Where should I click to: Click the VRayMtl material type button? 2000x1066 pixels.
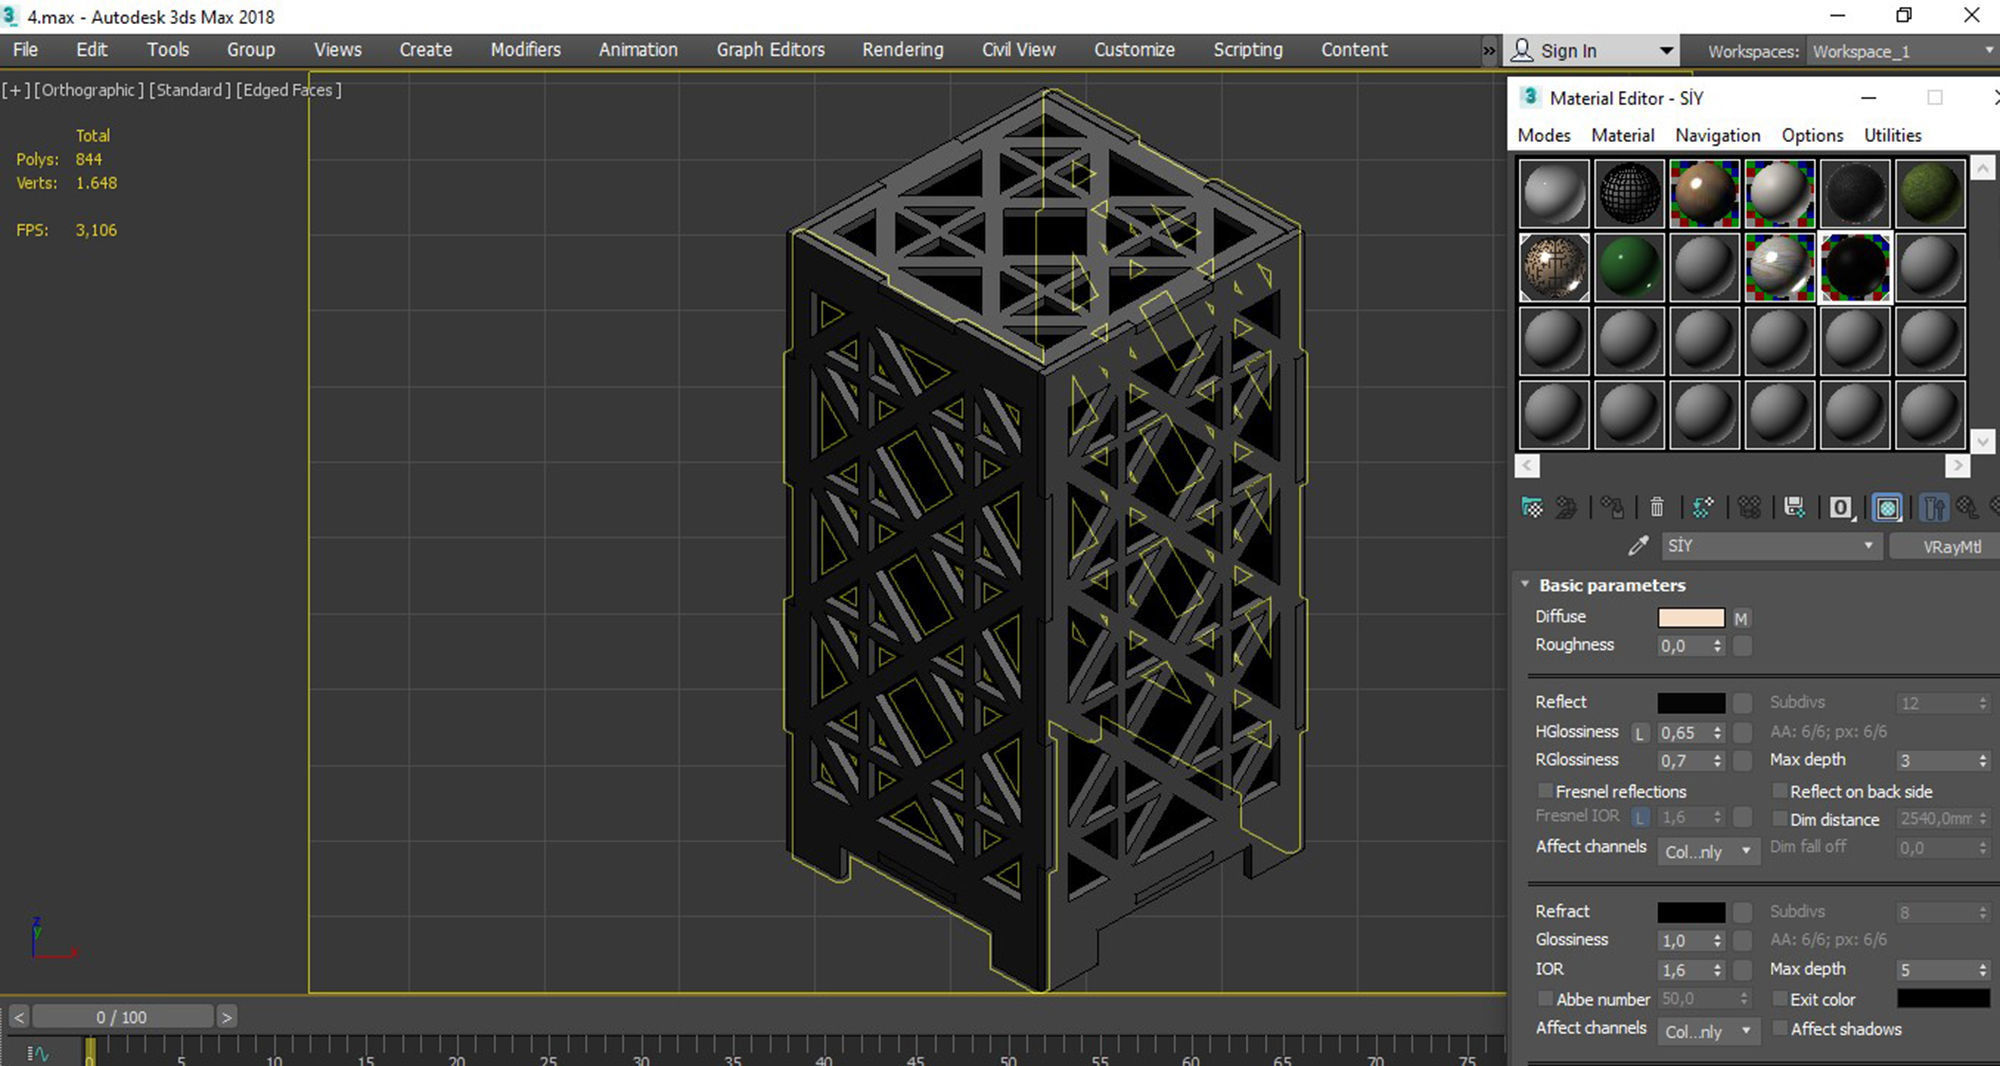[x=1945, y=546]
